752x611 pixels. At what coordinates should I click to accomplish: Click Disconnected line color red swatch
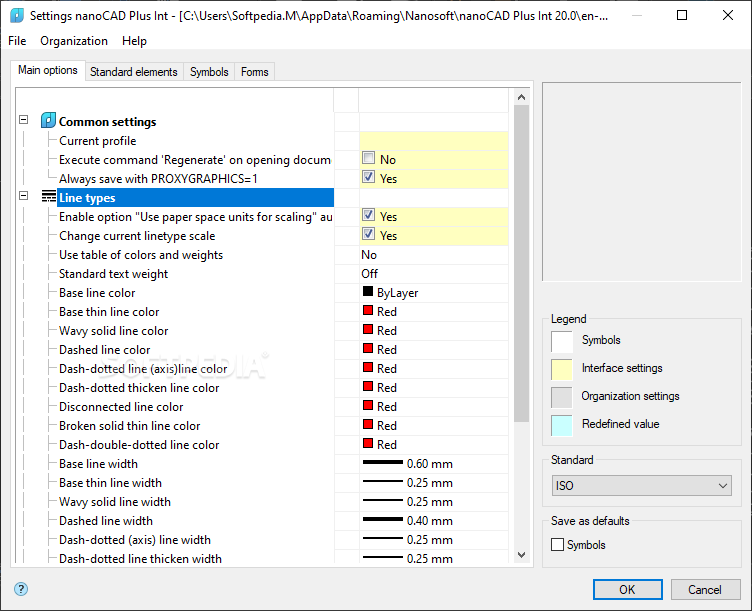pos(368,405)
